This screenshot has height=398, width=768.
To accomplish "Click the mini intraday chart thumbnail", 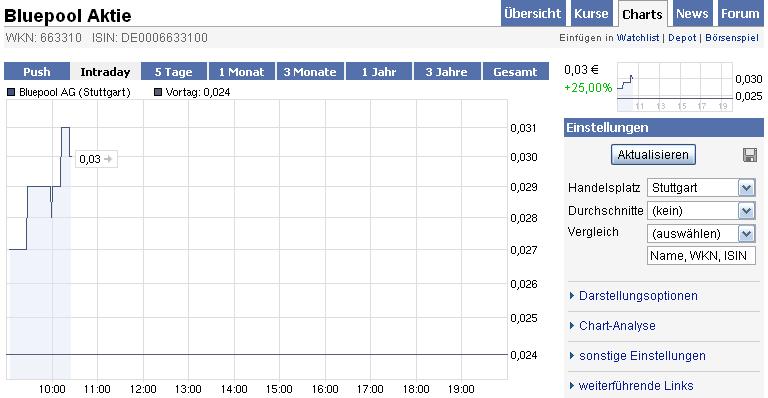I will click(x=675, y=87).
